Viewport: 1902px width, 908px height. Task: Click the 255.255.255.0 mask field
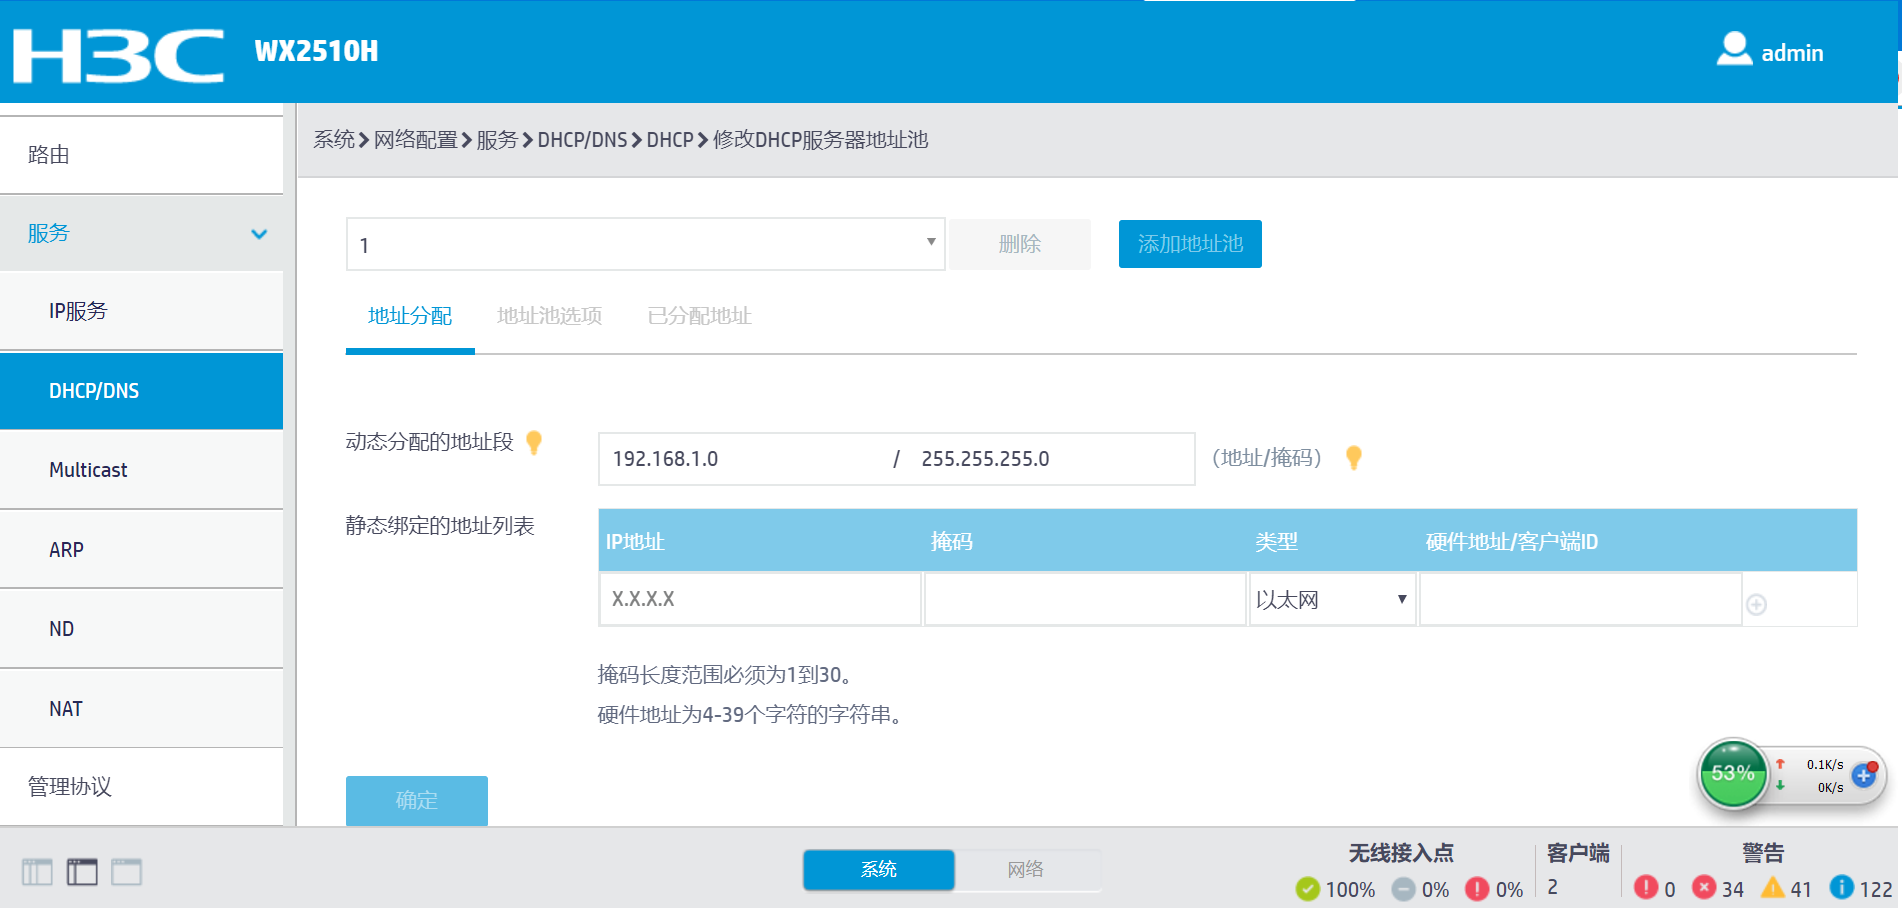1050,459
